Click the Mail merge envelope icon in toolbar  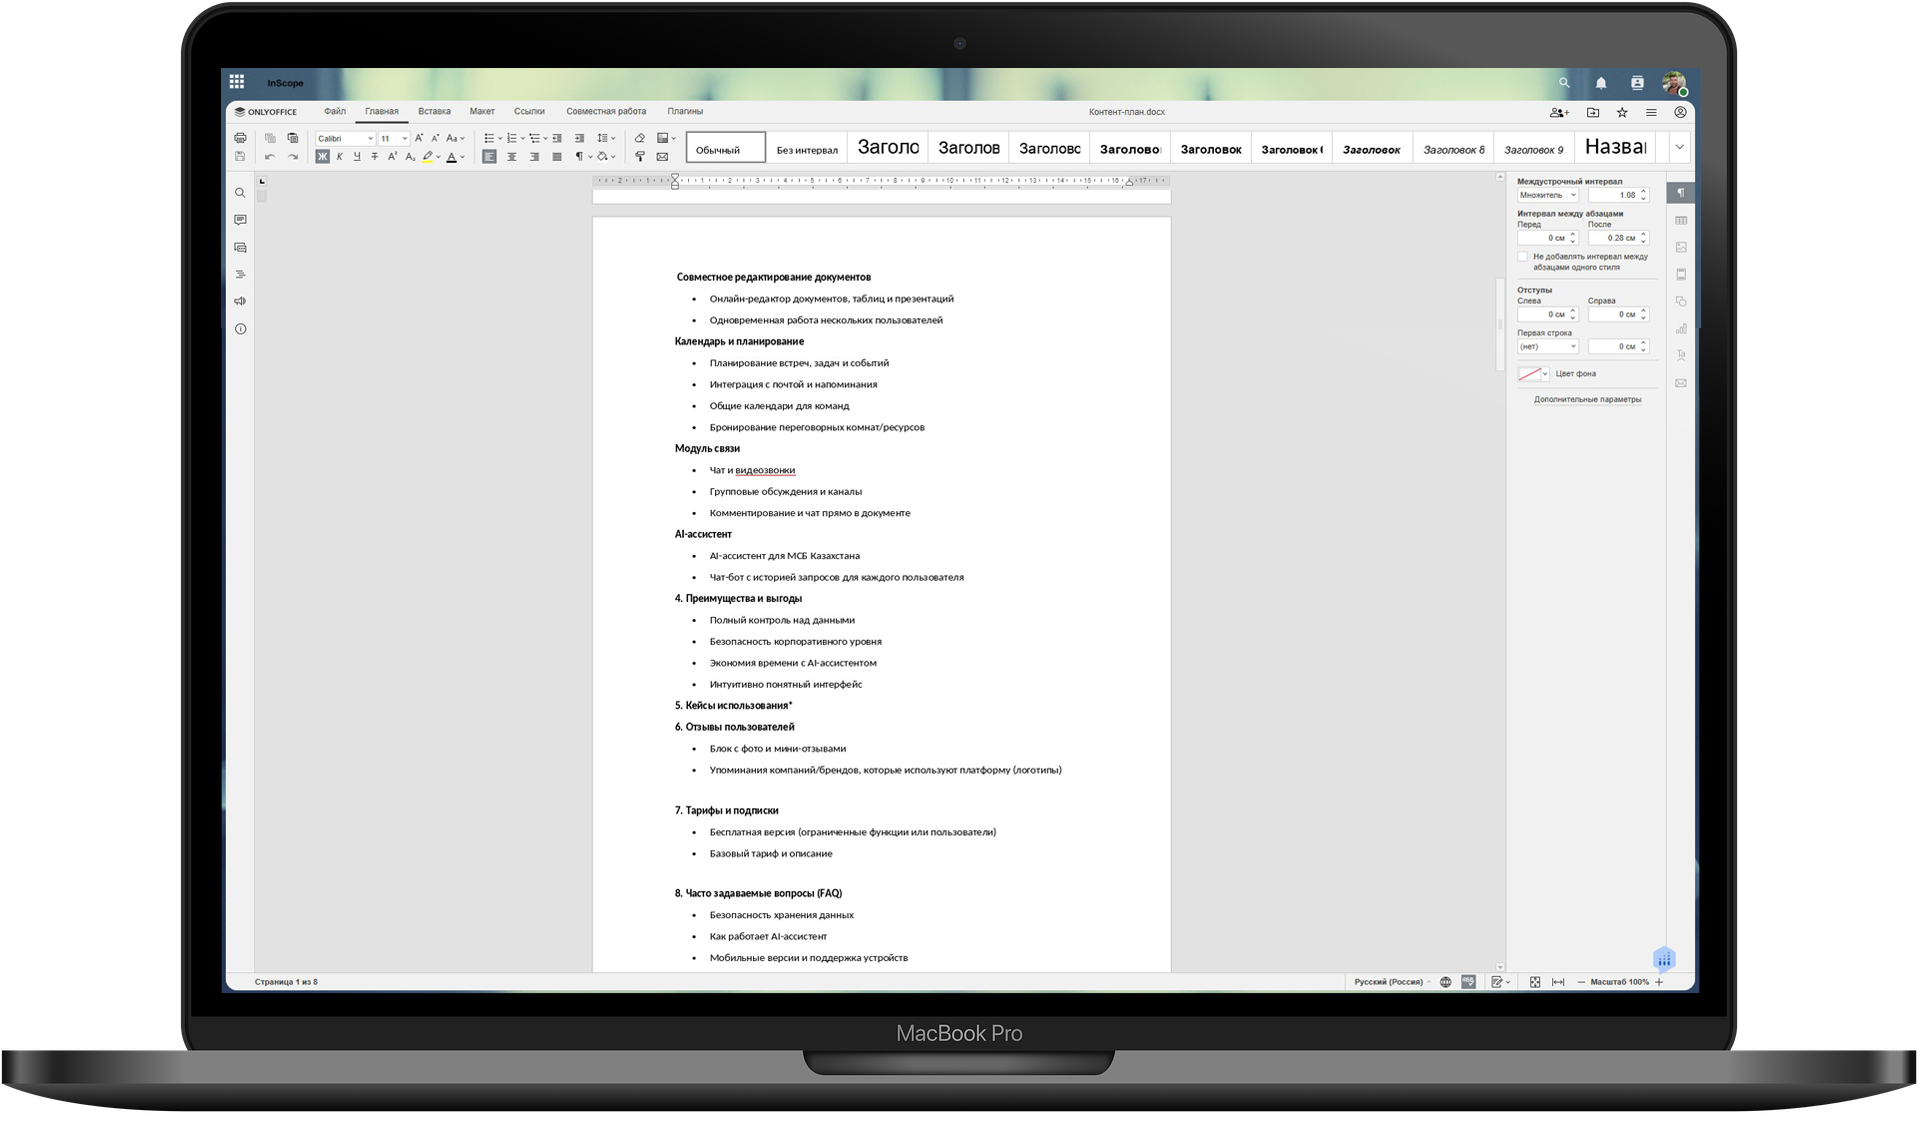(662, 156)
